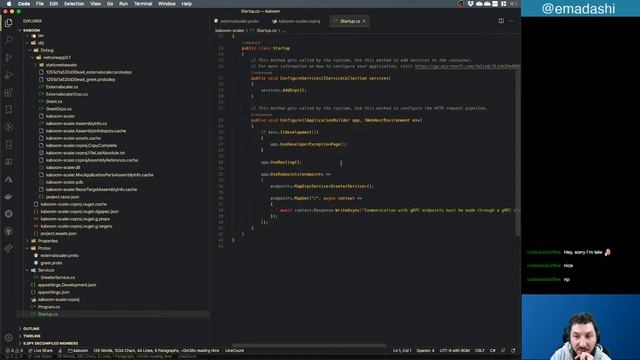Open the Apple menu
The width and height of the screenshot is (640, 360).
pyautogui.click(x=9, y=4)
